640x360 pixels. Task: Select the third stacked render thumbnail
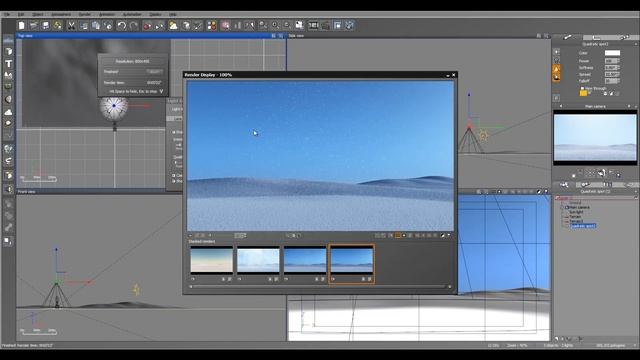[x=305, y=260]
